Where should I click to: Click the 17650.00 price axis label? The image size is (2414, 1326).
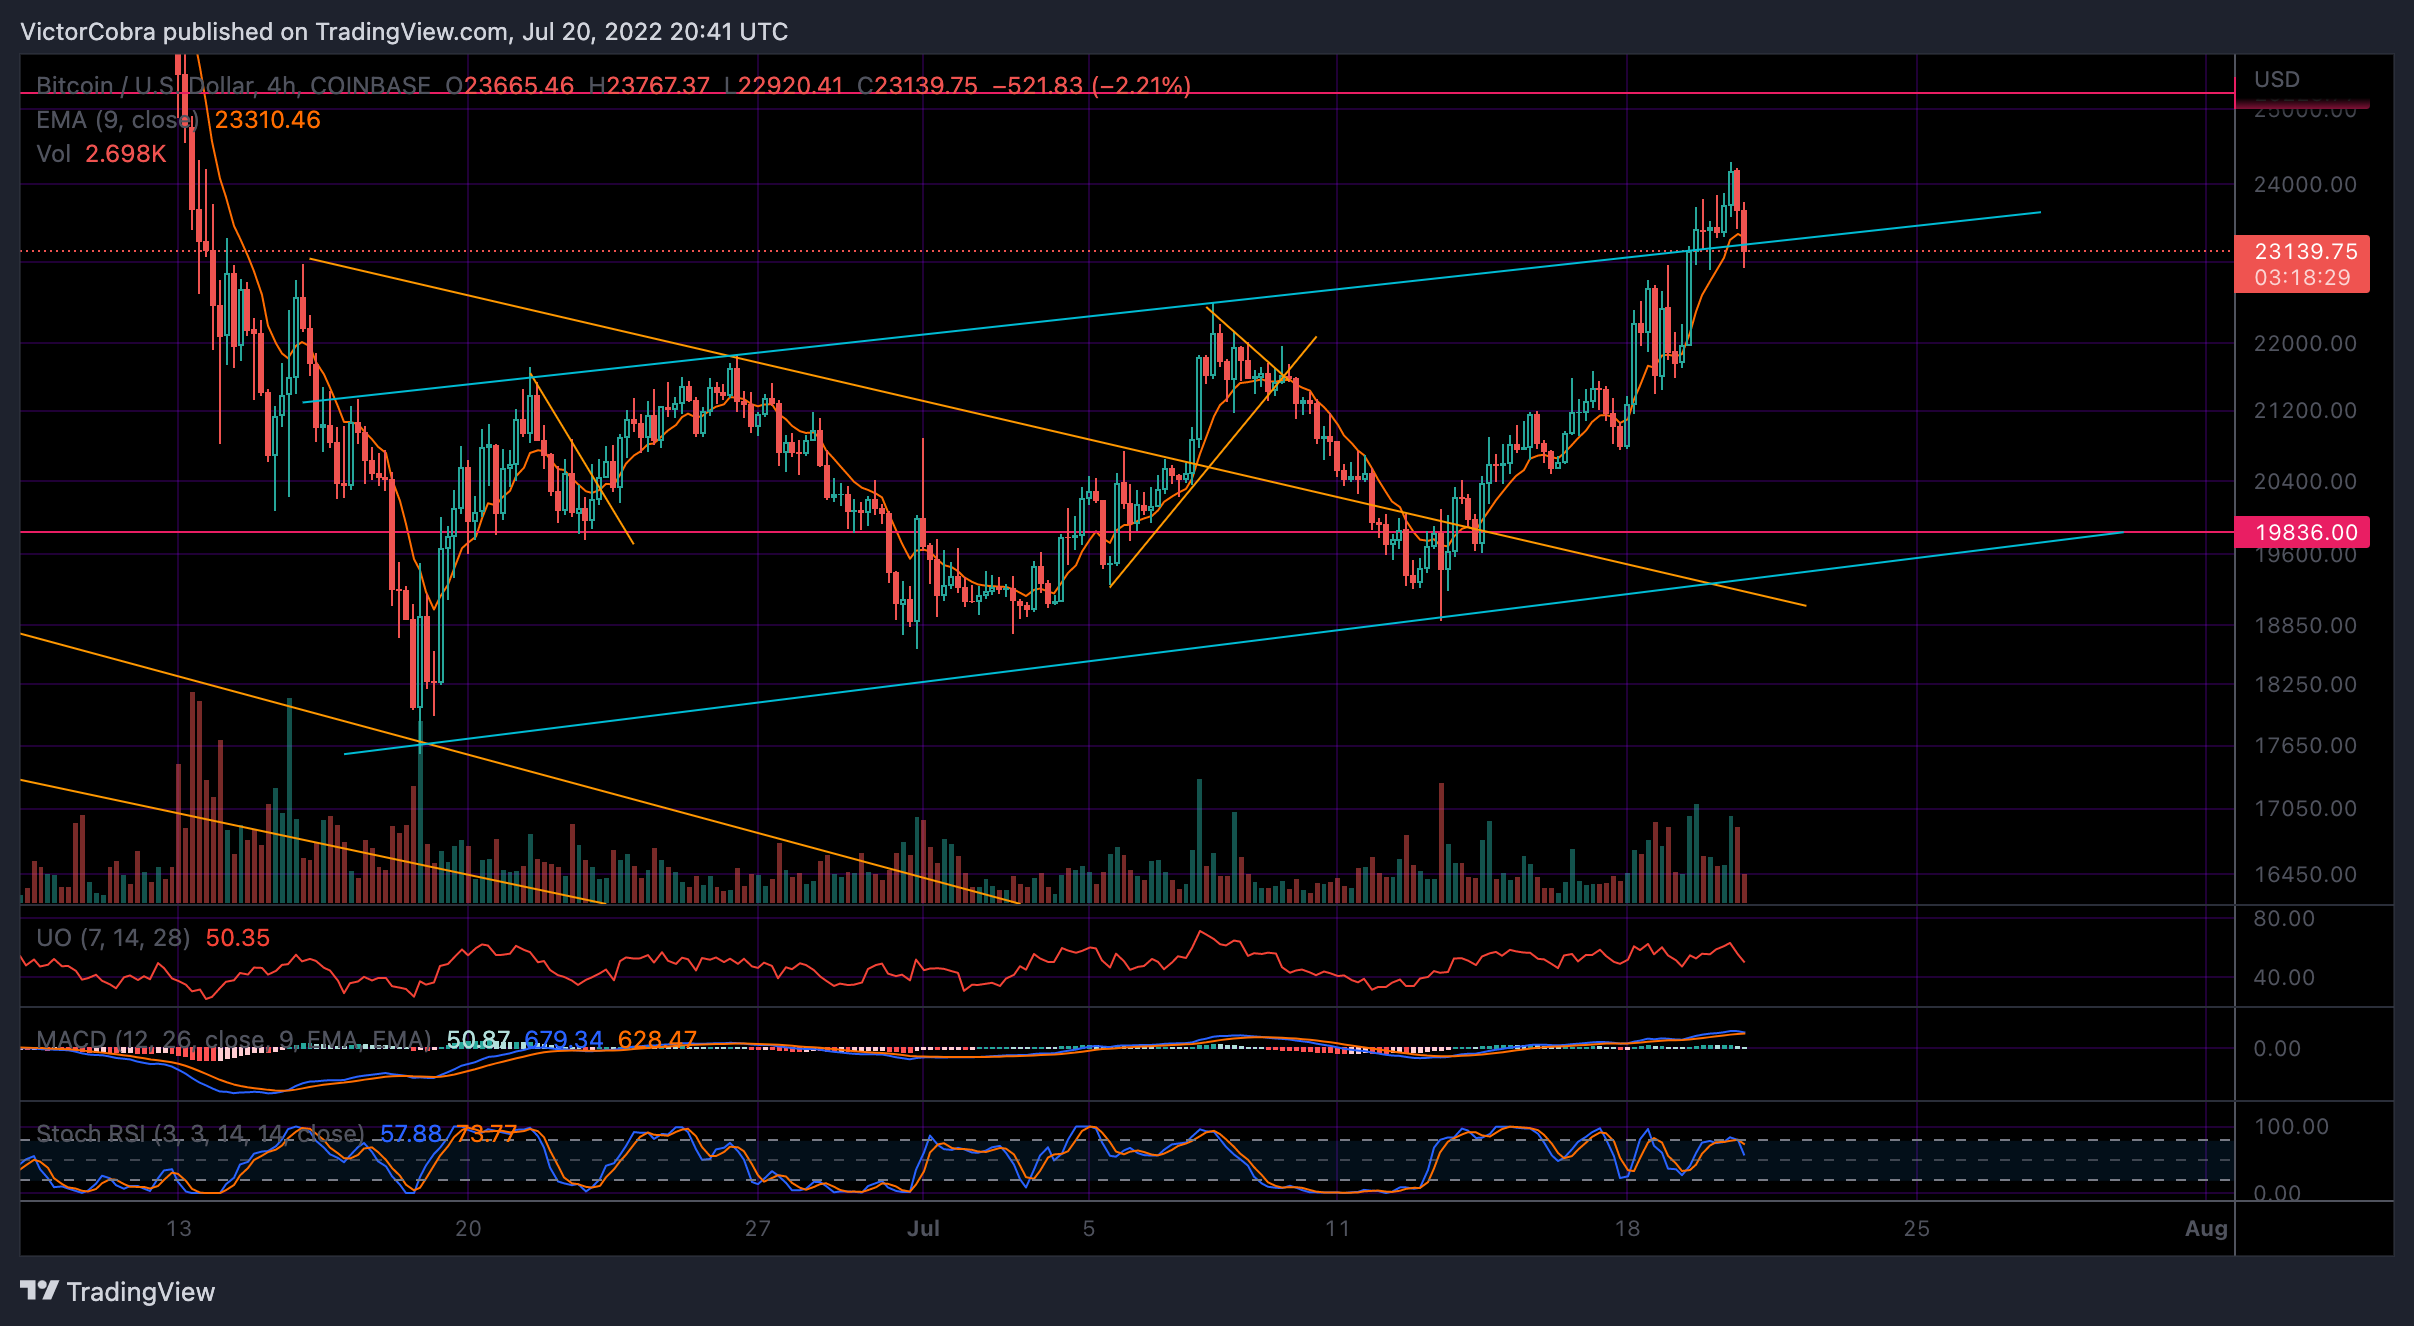click(2306, 746)
